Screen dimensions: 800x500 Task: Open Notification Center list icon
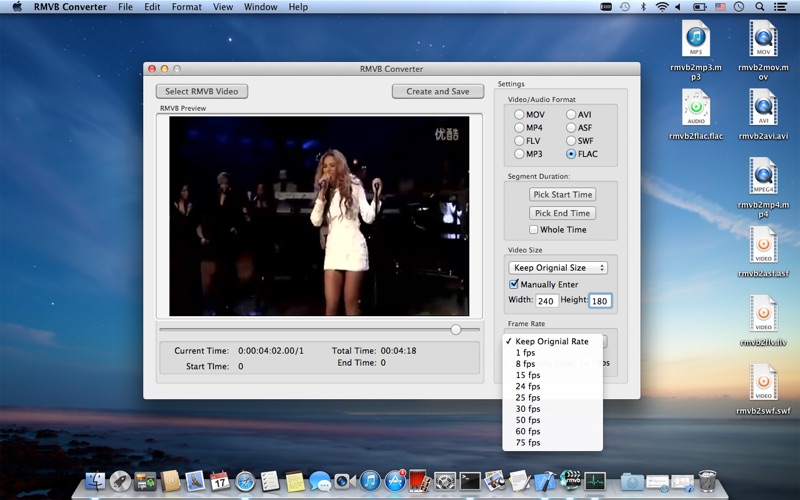click(780, 7)
